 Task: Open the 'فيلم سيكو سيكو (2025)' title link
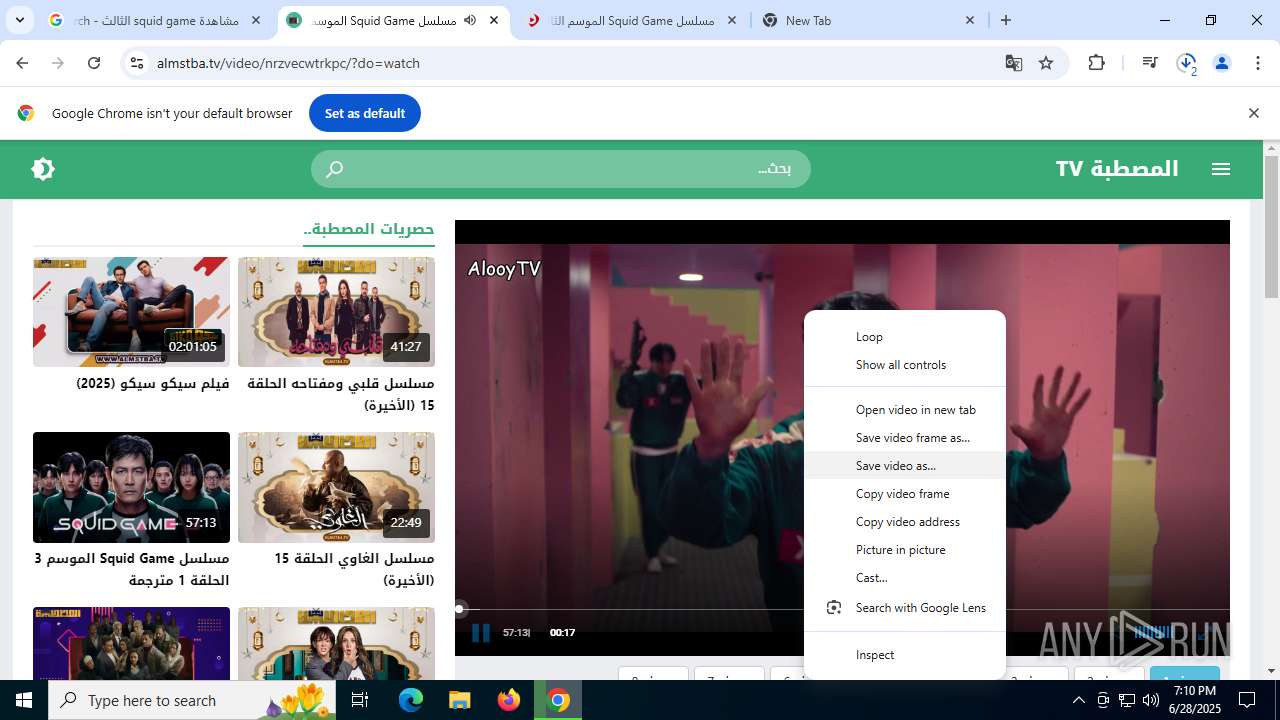pos(153,384)
